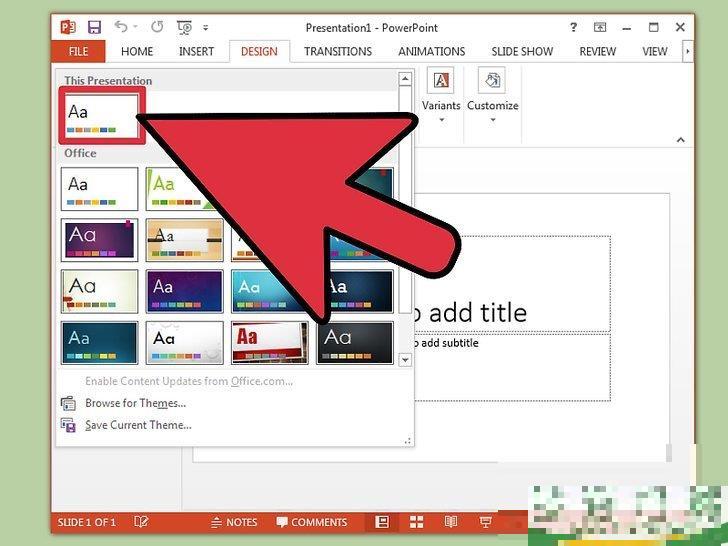Open spell check icon in status bar

(141, 522)
